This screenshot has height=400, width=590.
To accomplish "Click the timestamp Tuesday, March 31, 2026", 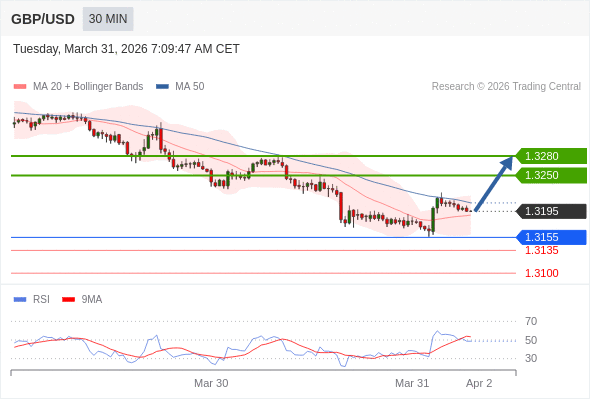I will tap(80, 49).
